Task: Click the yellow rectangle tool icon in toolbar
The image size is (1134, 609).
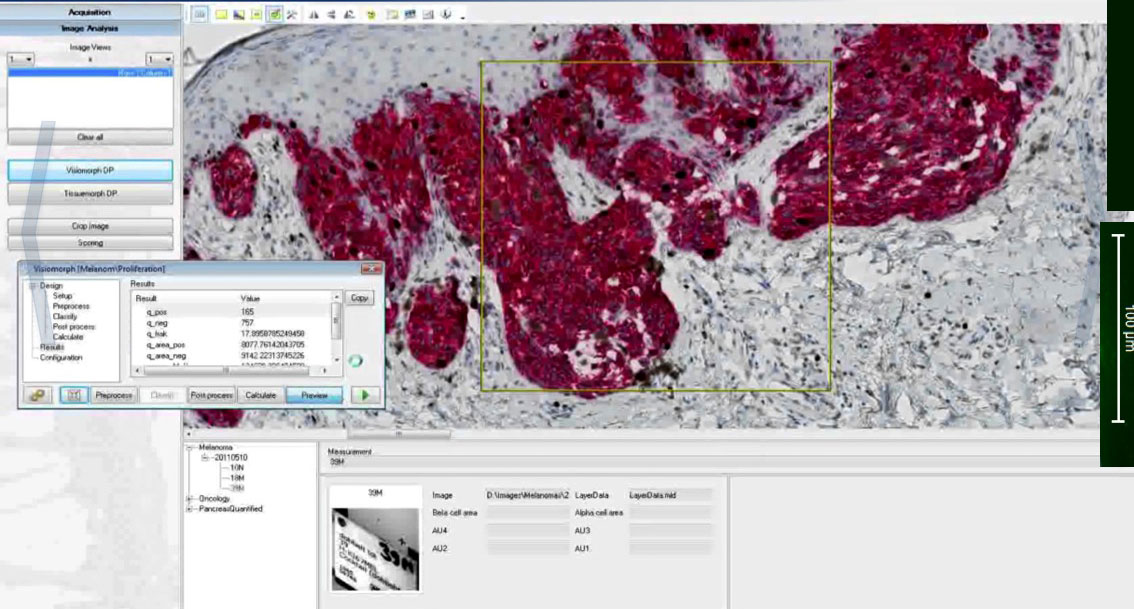Action: (220, 15)
